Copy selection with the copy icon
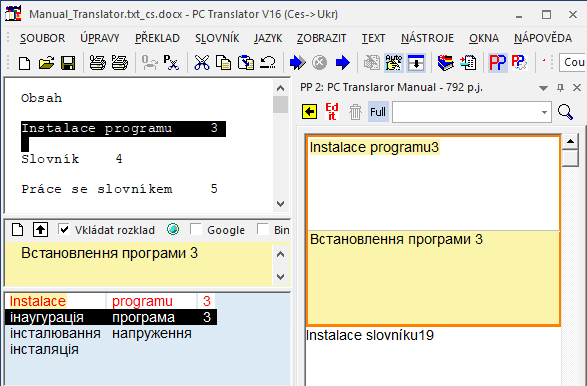587x386 pixels. click(x=223, y=63)
